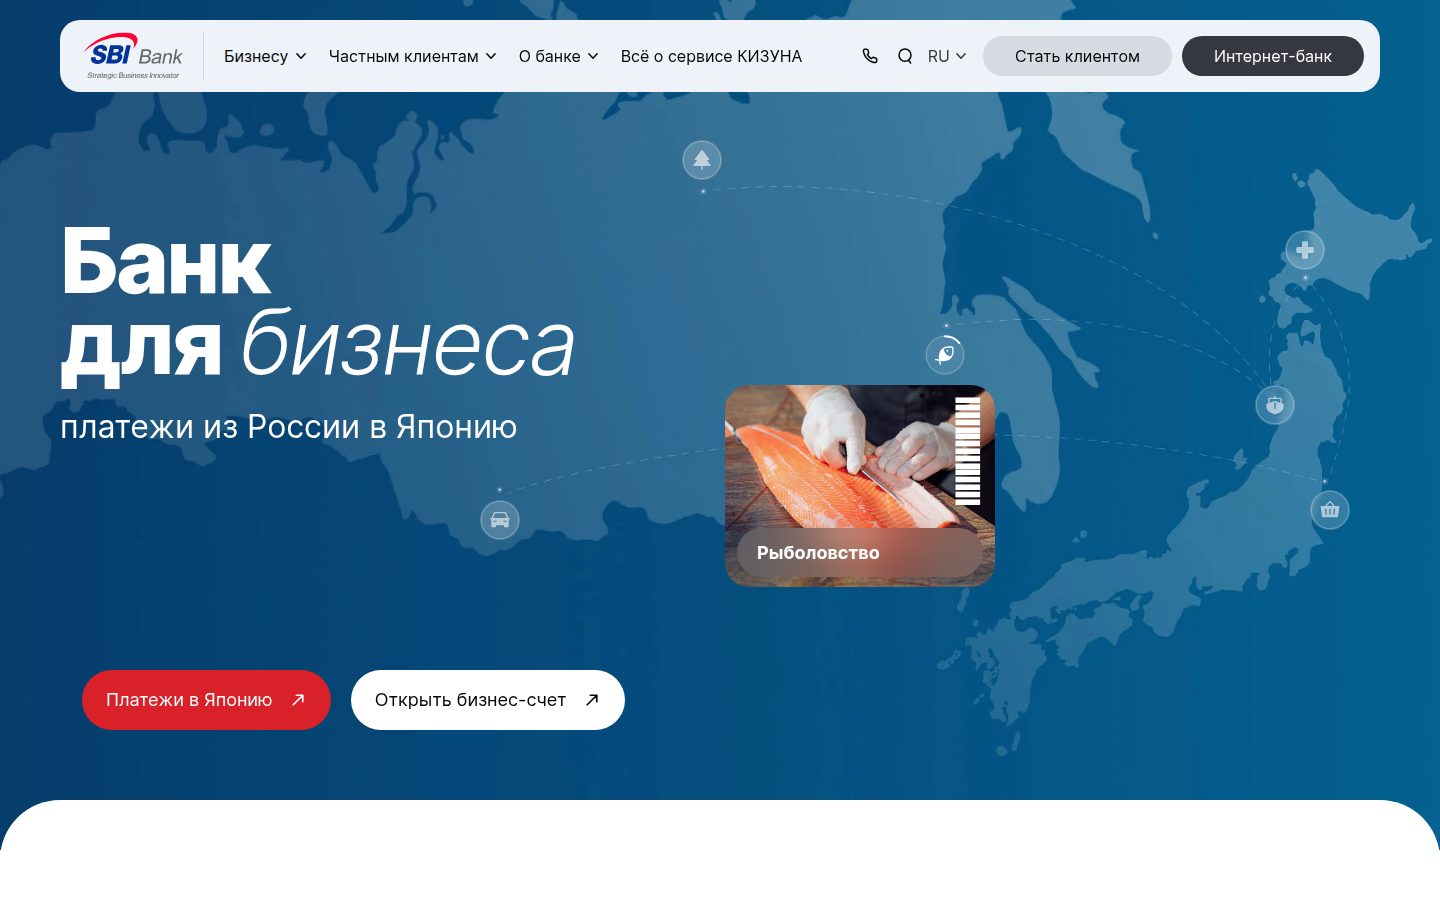Select the tree forestry map marker
This screenshot has width=1440, height=900.
702,160
